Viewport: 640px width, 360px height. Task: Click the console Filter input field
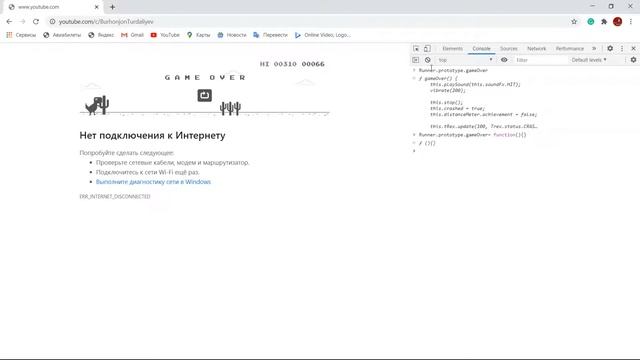click(540, 60)
